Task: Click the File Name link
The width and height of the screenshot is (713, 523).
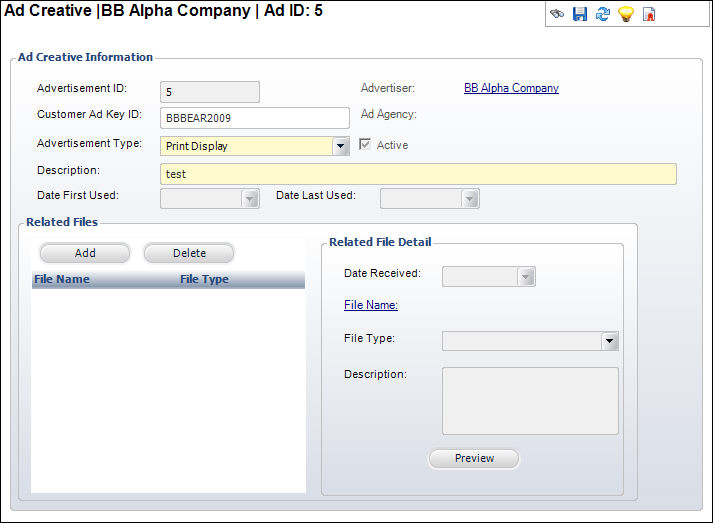Action: 371,305
